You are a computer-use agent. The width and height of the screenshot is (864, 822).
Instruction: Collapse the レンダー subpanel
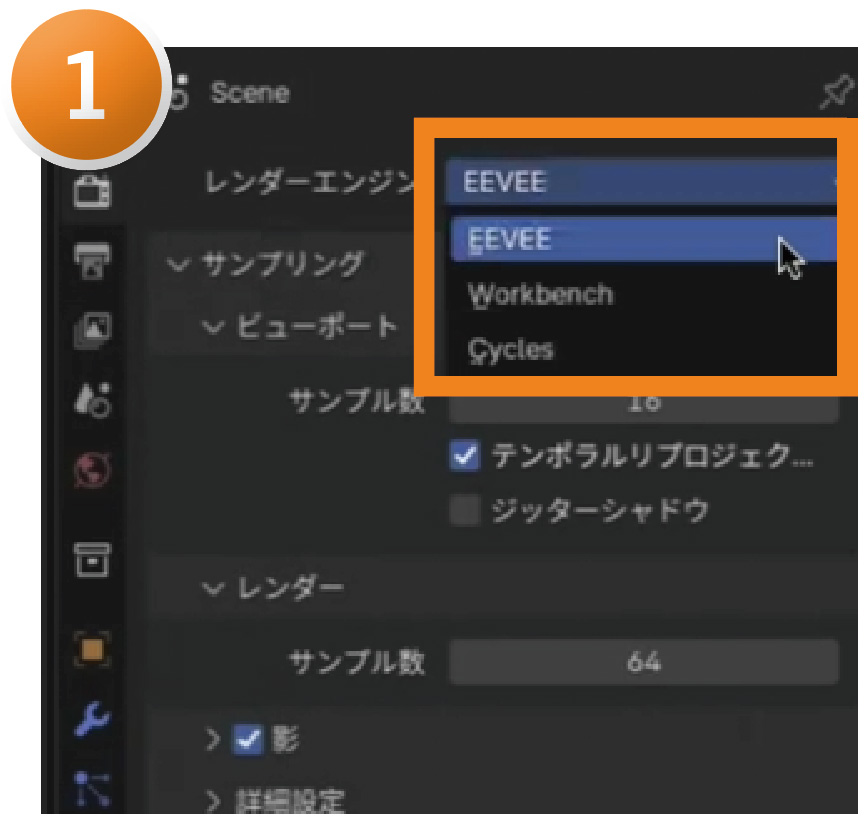(x=213, y=588)
